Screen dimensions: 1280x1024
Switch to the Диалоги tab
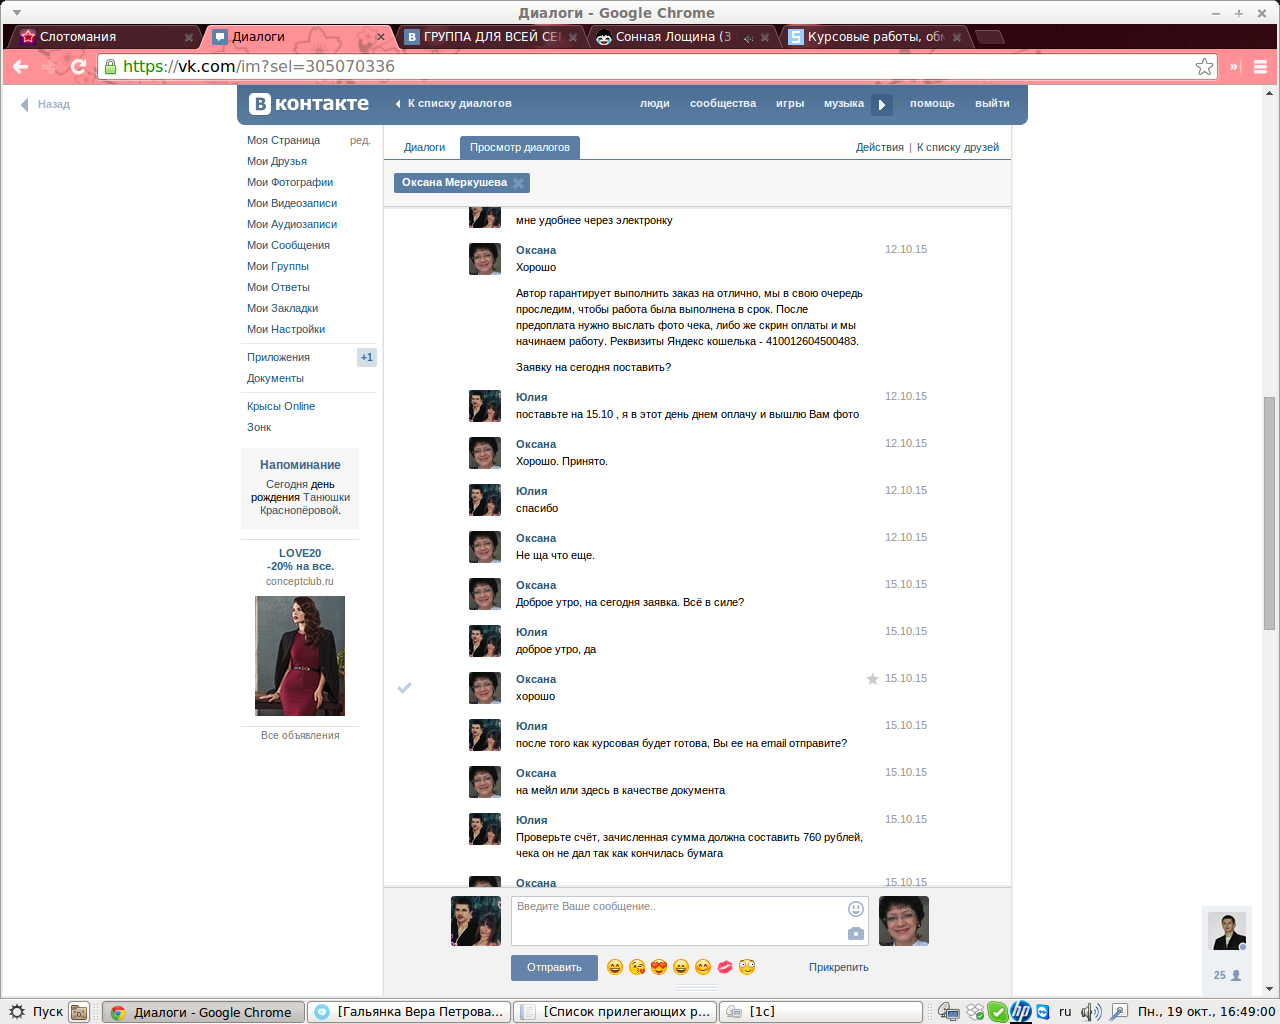coord(424,147)
